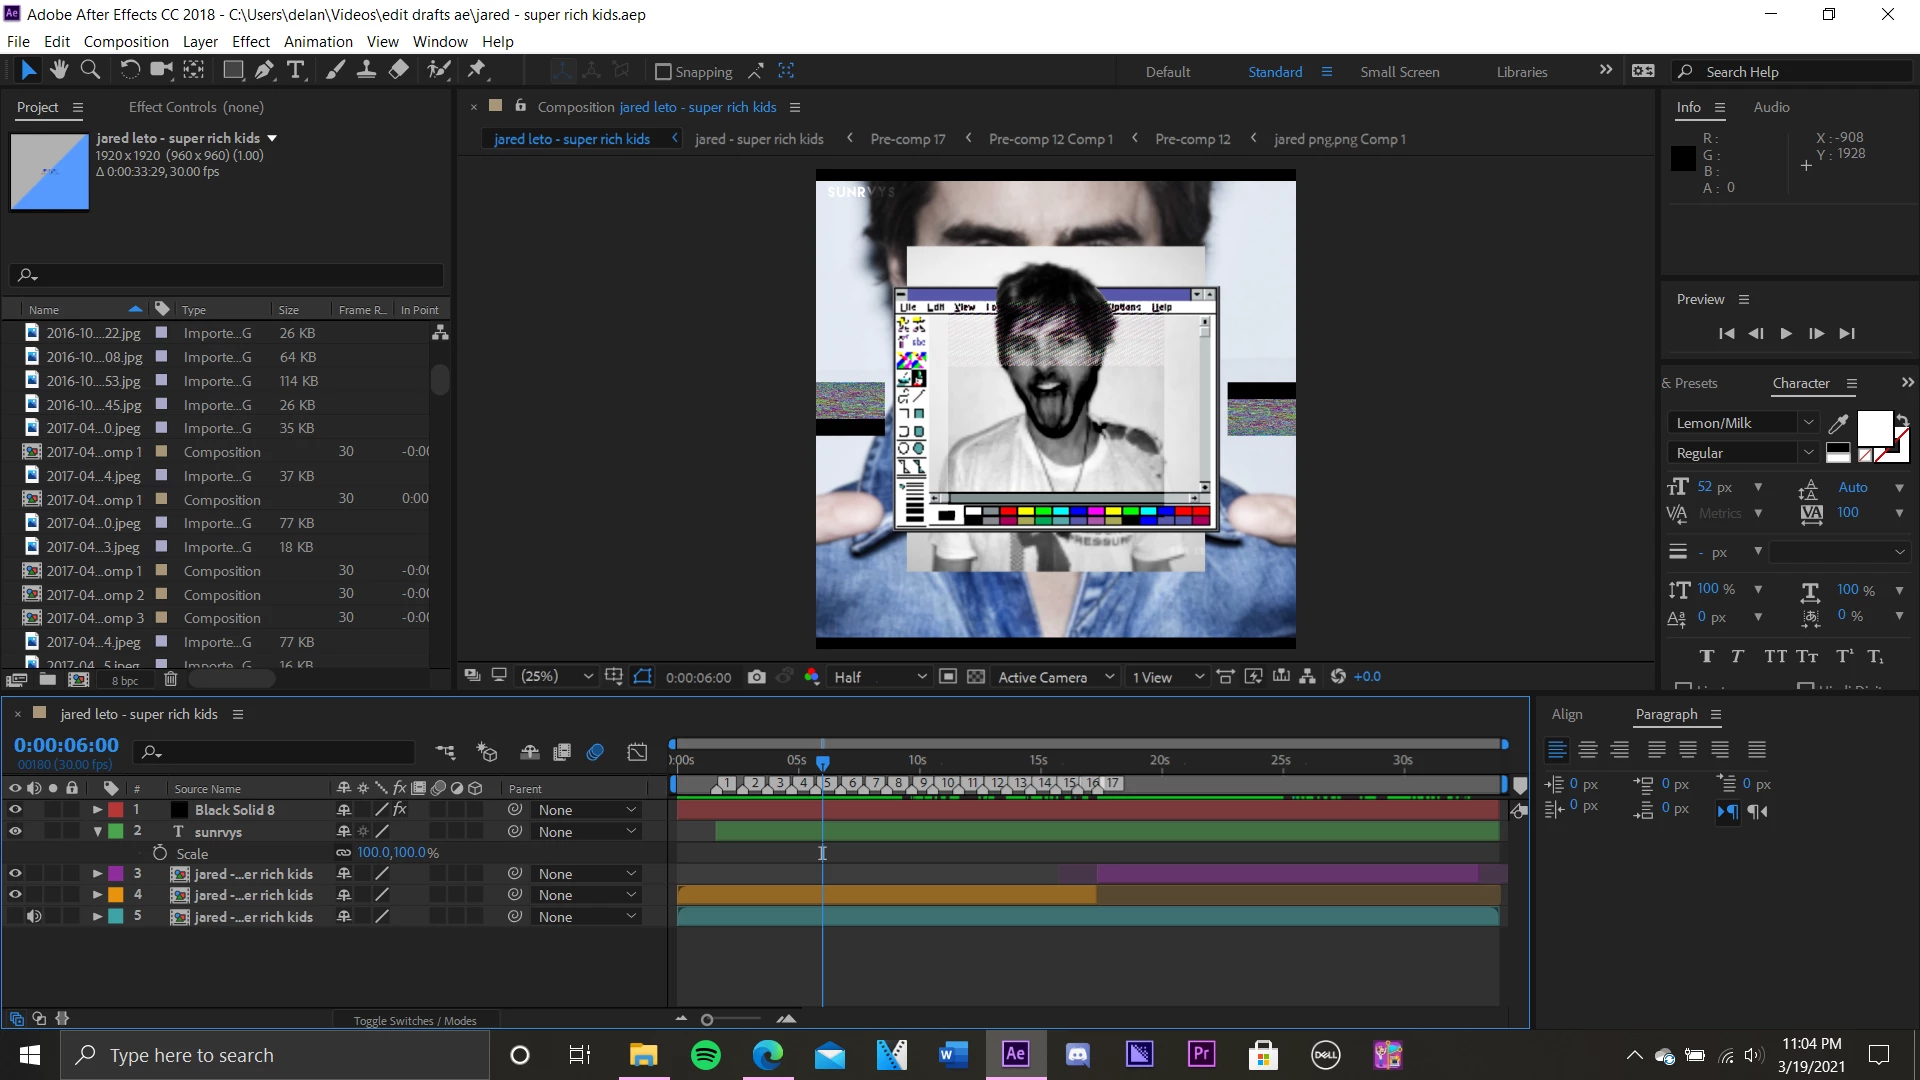1920x1080 pixels.
Task: Toggle audio on layer 5
Action: point(34,917)
